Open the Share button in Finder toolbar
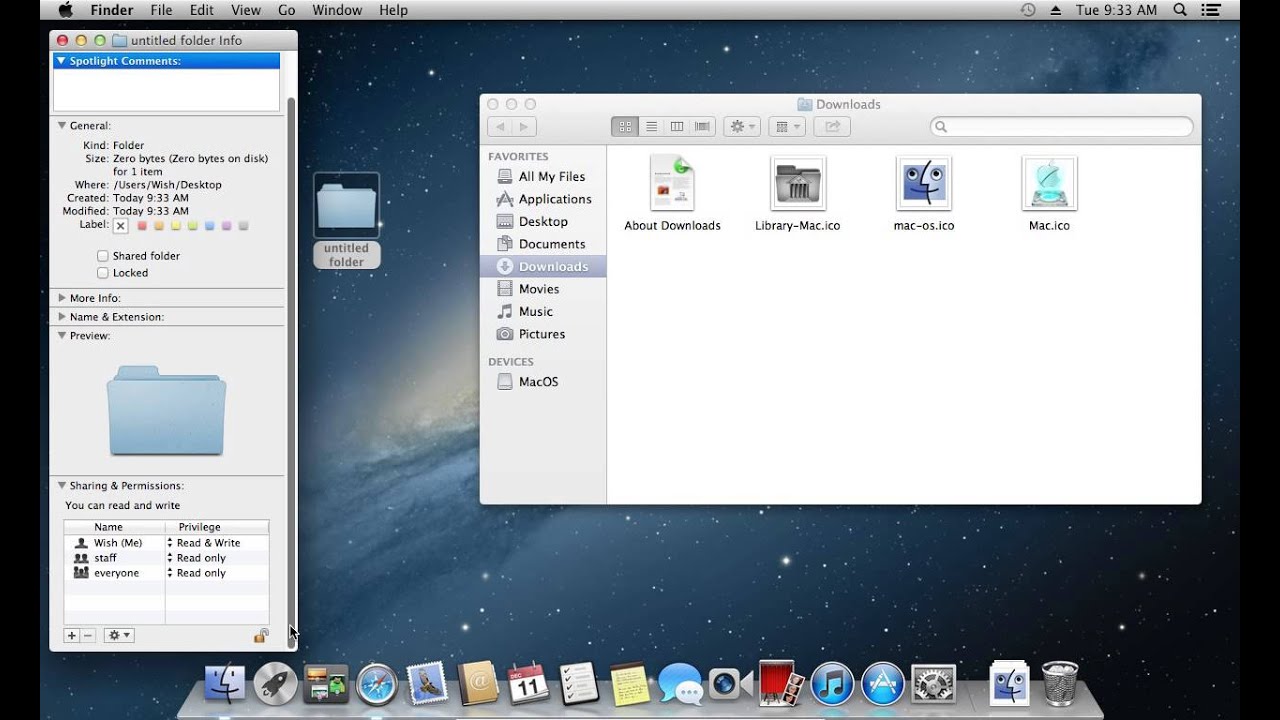The width and height of the screenshot is (1280, 720). click(830, 126)
